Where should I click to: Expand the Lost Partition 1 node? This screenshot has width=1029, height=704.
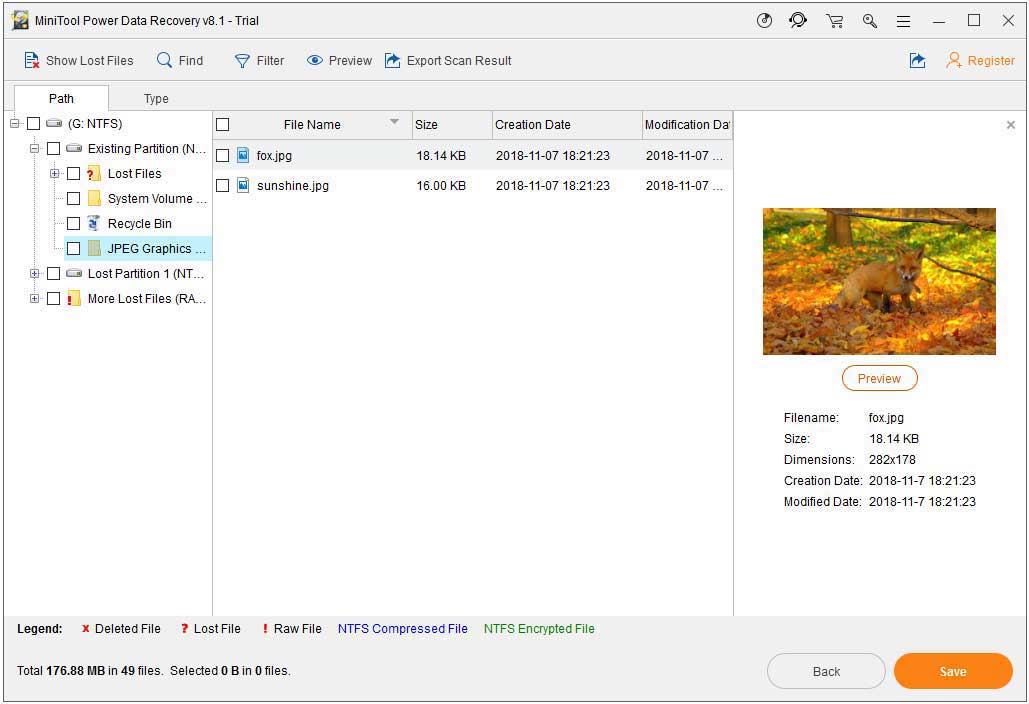click(x=35, y=273)
